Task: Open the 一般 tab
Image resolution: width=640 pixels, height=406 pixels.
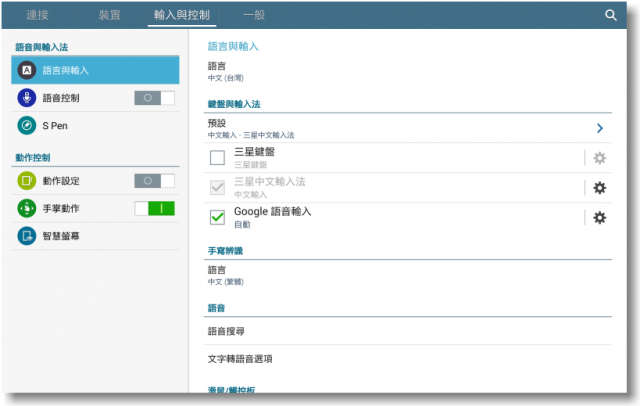Action: point(254,15)
